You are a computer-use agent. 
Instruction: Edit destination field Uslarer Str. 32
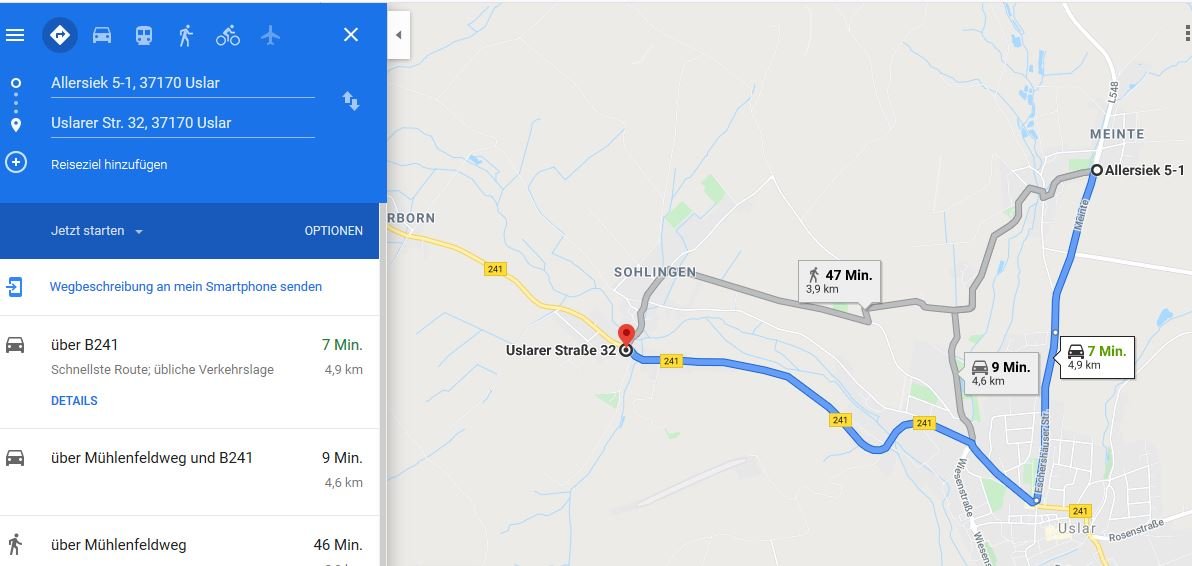pyautogui.click(x=182, y=123)
